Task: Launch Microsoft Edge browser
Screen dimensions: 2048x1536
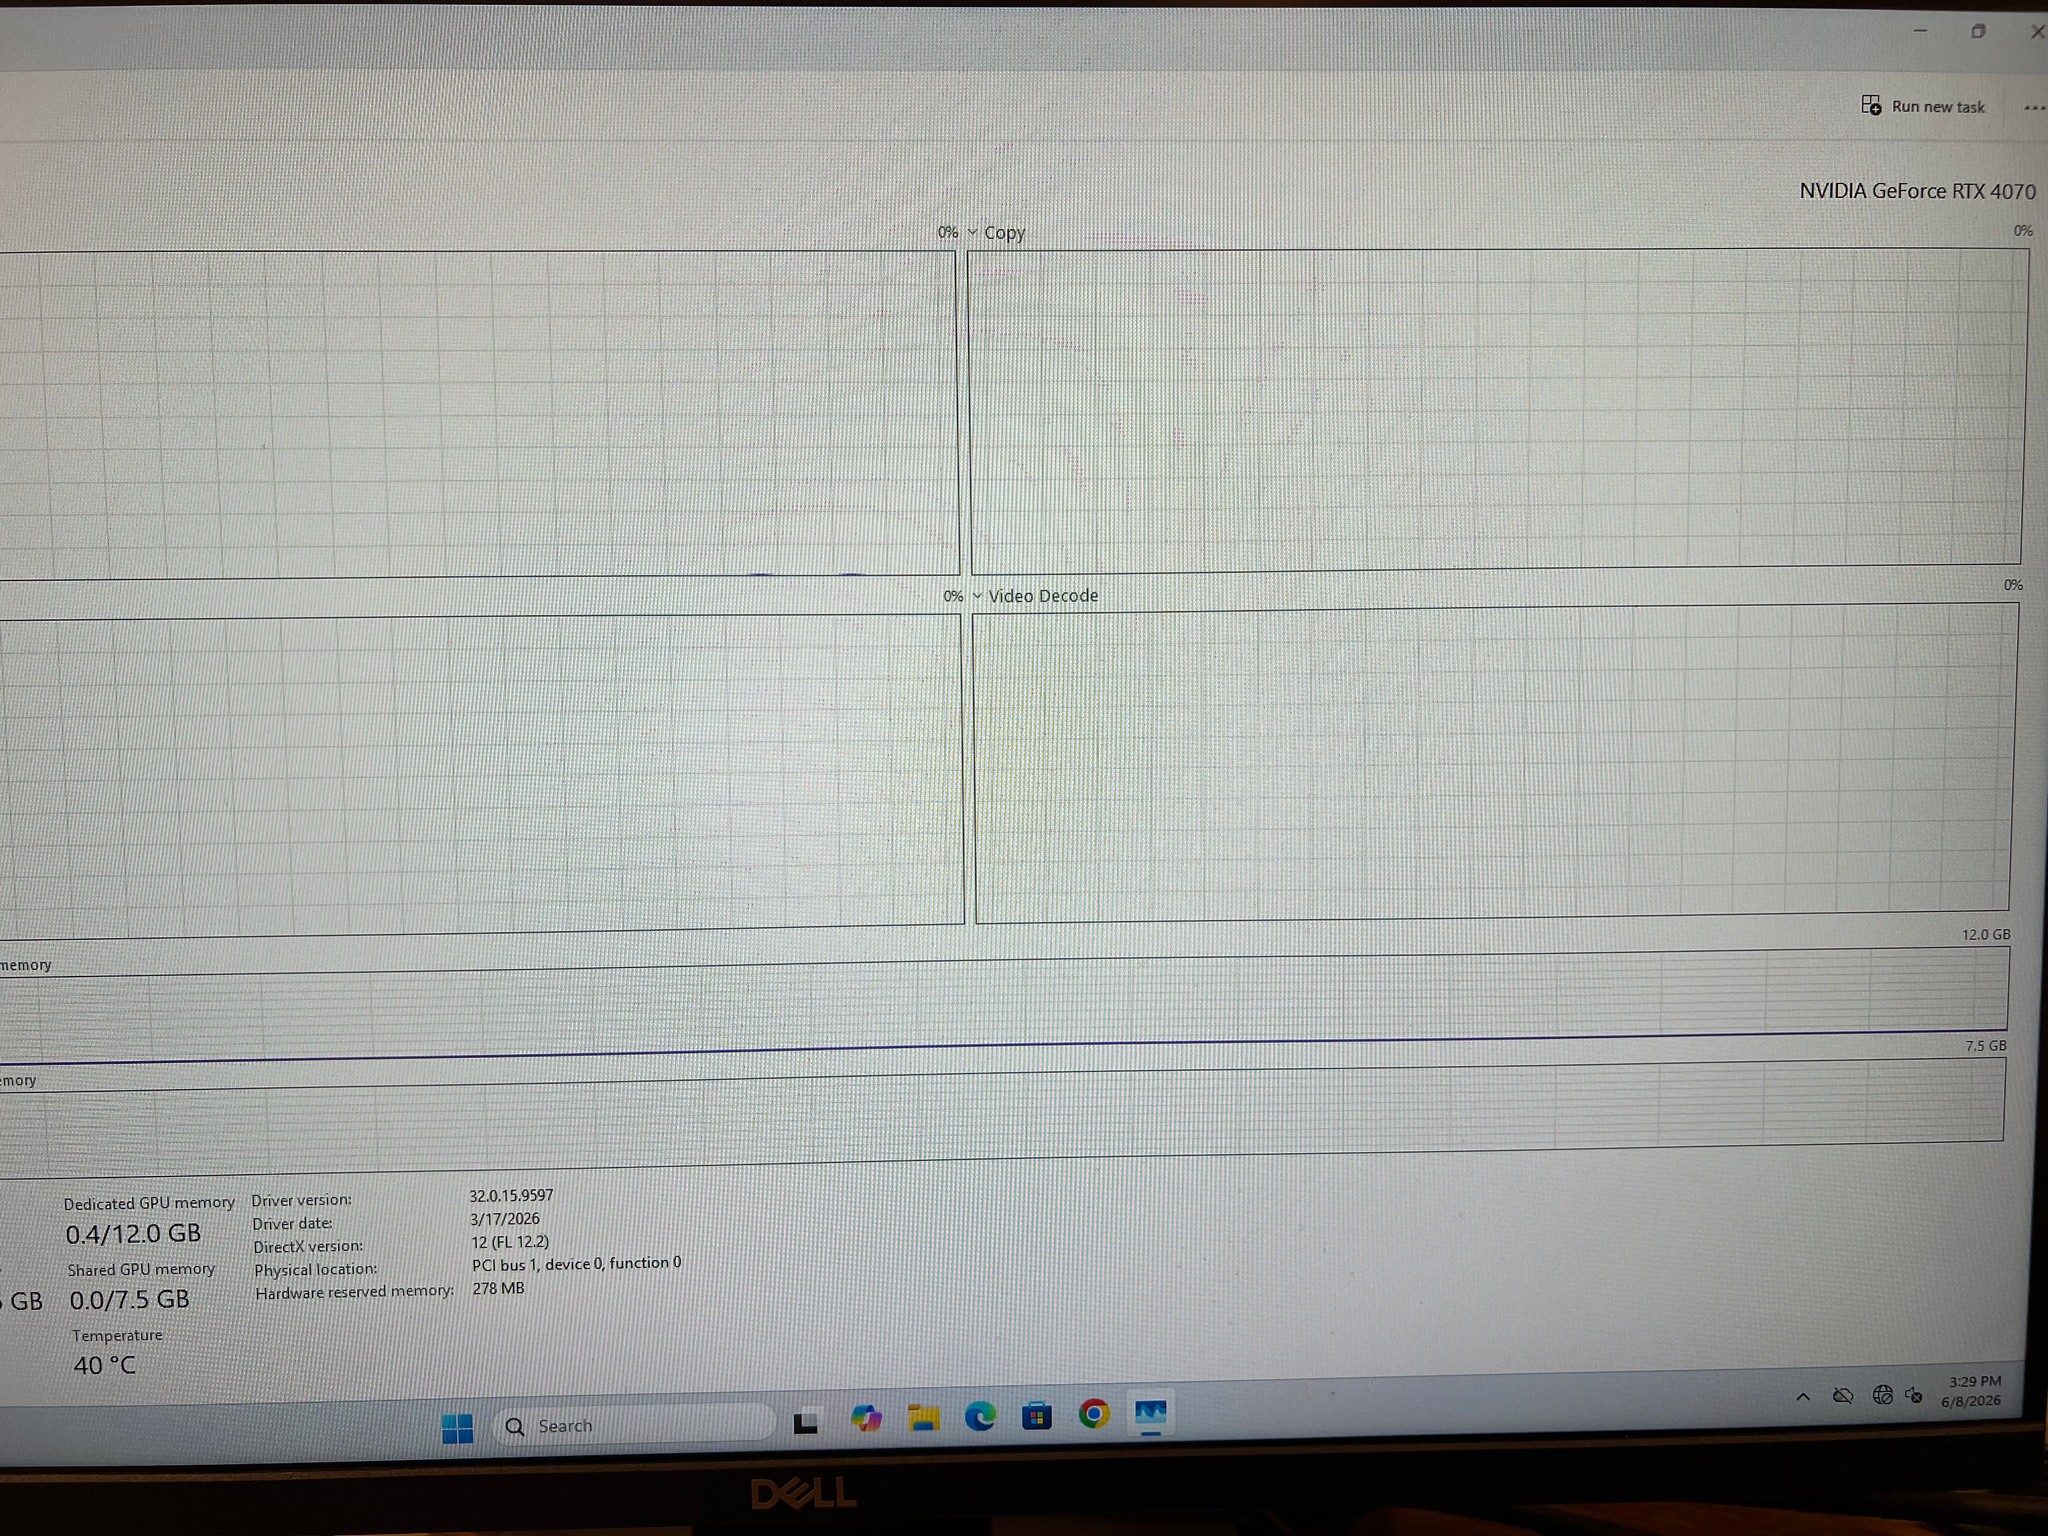Action: tap(980, 1416)
